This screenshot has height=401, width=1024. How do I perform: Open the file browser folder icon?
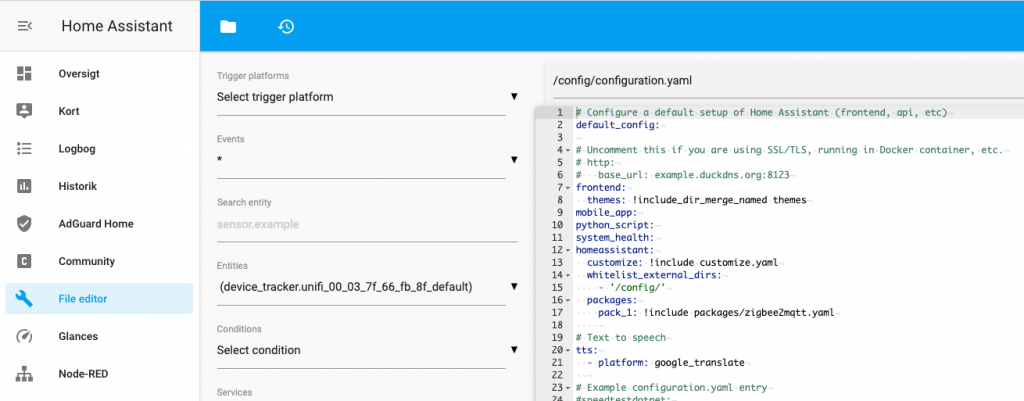(228, 26)
